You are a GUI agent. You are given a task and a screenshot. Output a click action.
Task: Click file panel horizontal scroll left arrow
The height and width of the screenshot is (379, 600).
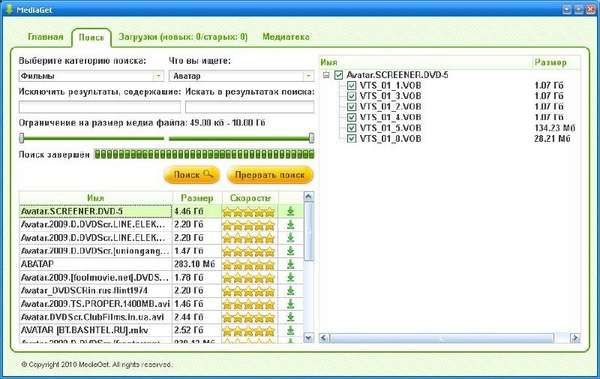324,338
